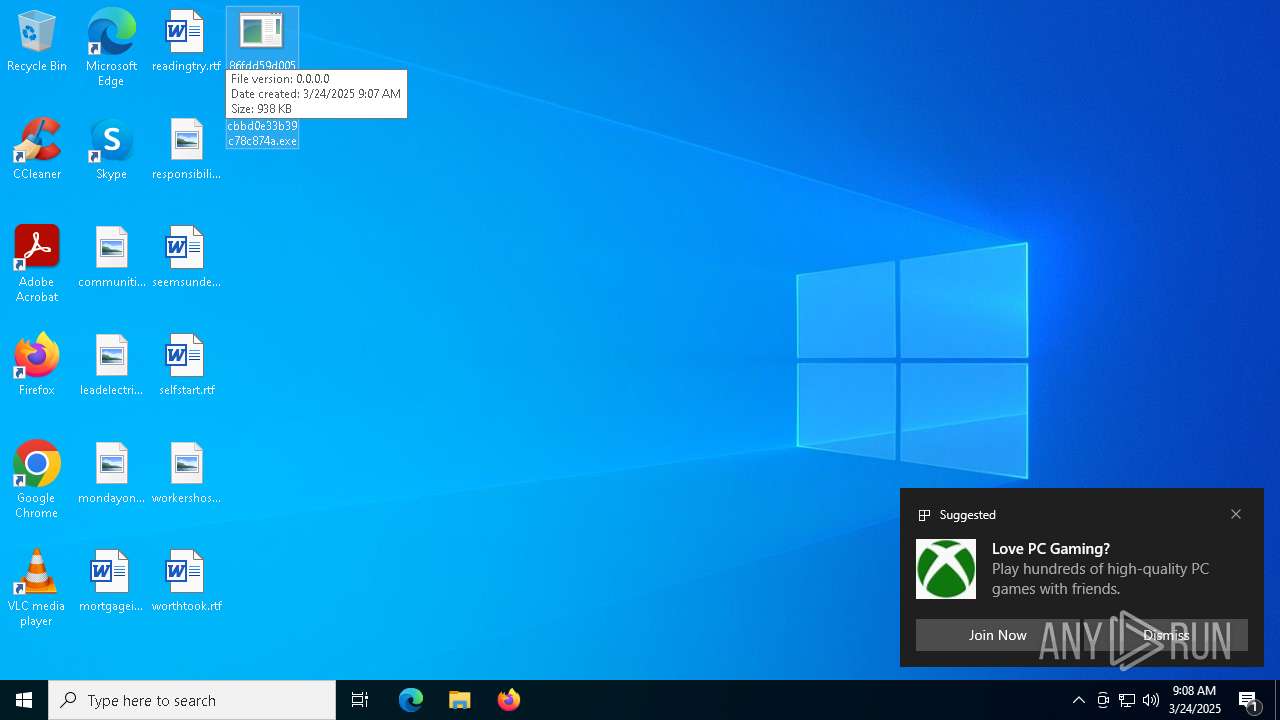1280x720 pixels.
Task: Select the Firefox desktop shortcut
Action: pos(37,365)
